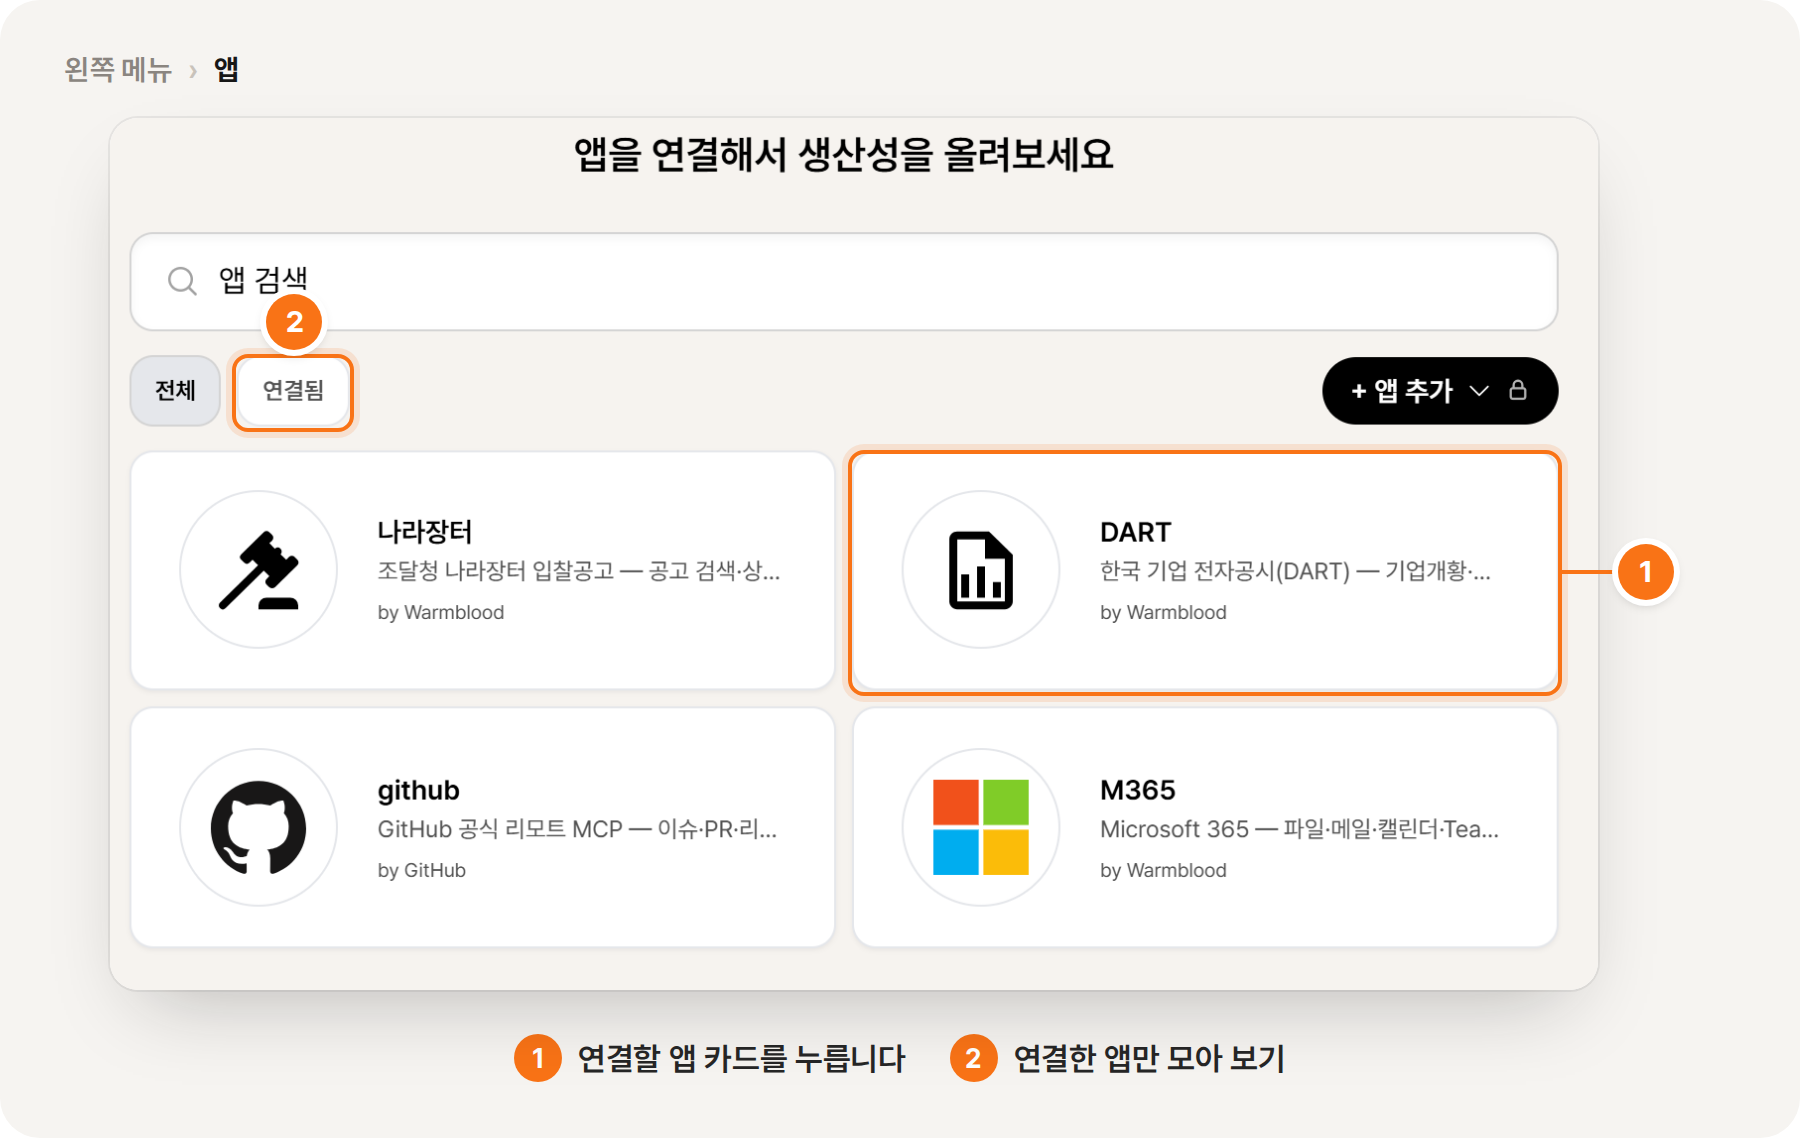Click the 앱 breadcrumb item
1800x1140 pixels.
click(x=226, y=69)
